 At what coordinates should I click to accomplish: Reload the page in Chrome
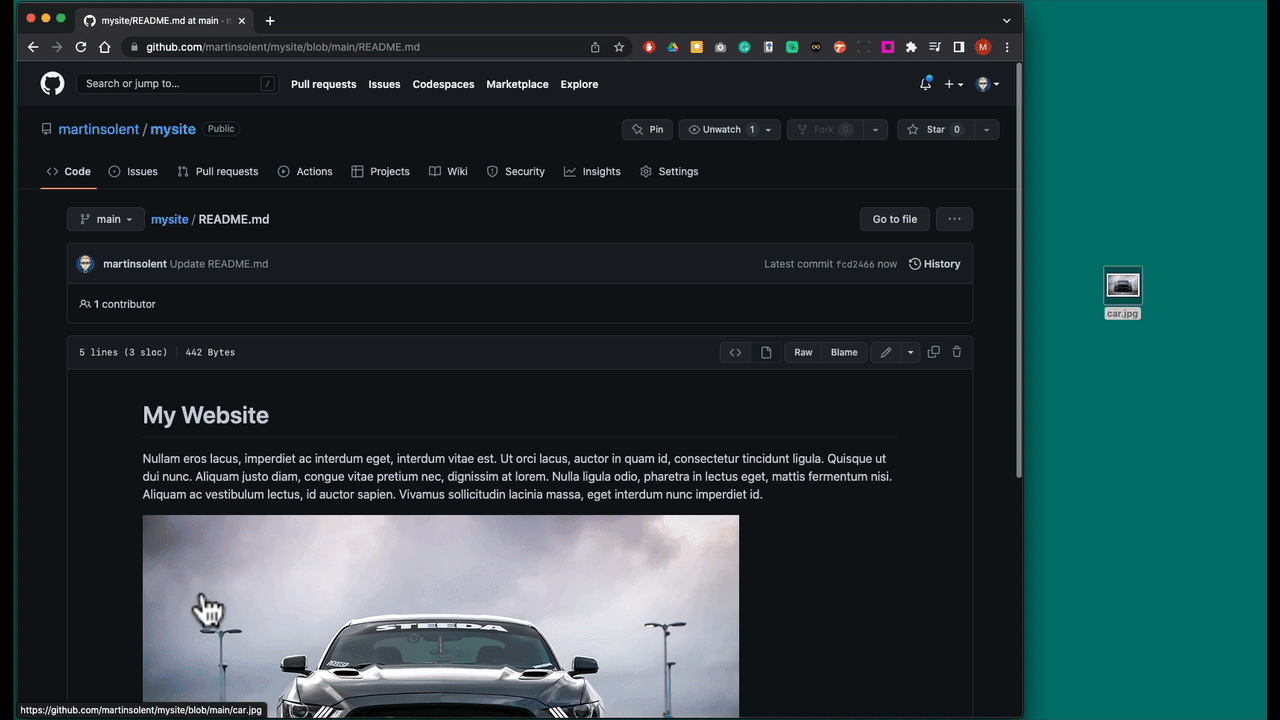click(x=81, y=47)
